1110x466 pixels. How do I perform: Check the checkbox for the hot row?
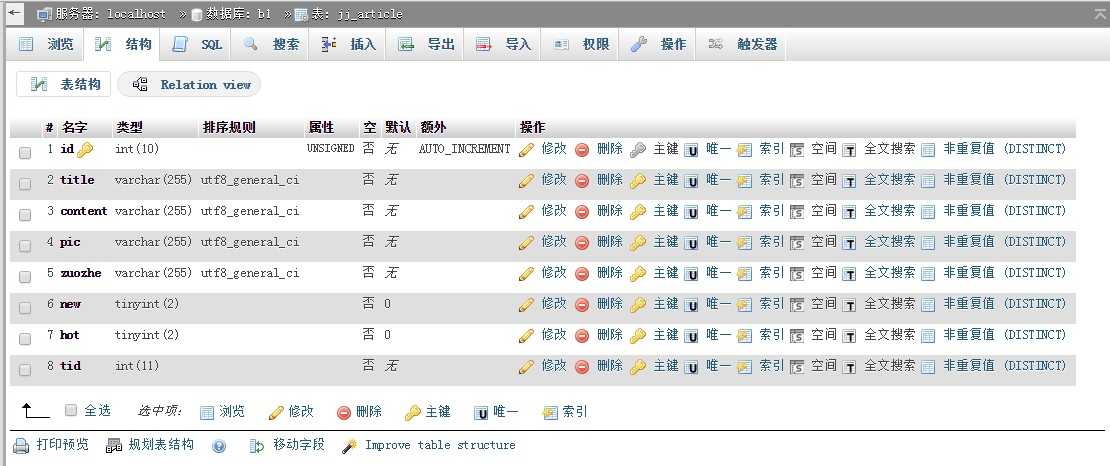point(25,339)
